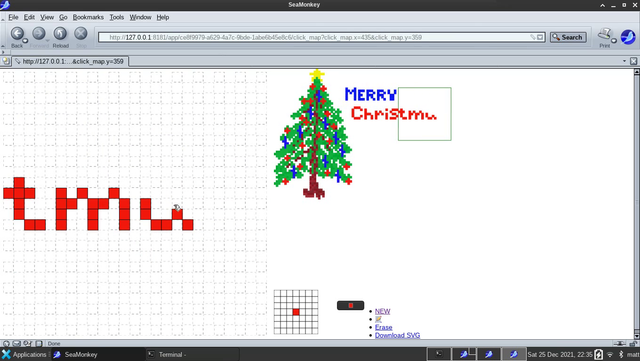Click the NEW link
The height and width of the screenshot is (361, 640).
click(382, 311)
